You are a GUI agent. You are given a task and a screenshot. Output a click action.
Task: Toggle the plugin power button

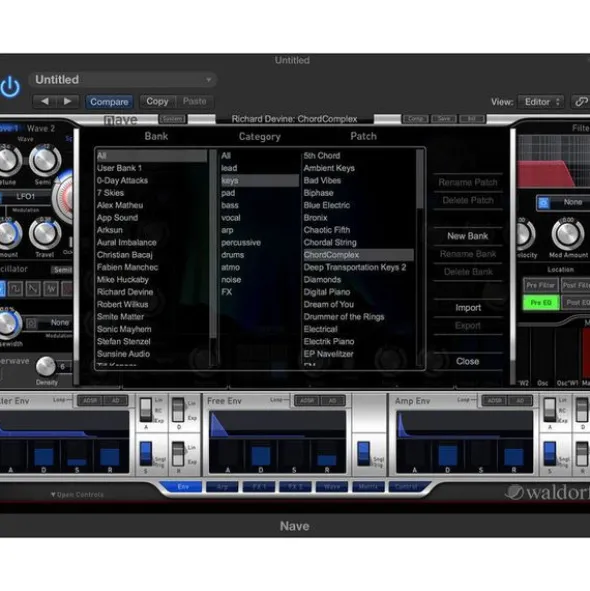(x=10, y=87)
